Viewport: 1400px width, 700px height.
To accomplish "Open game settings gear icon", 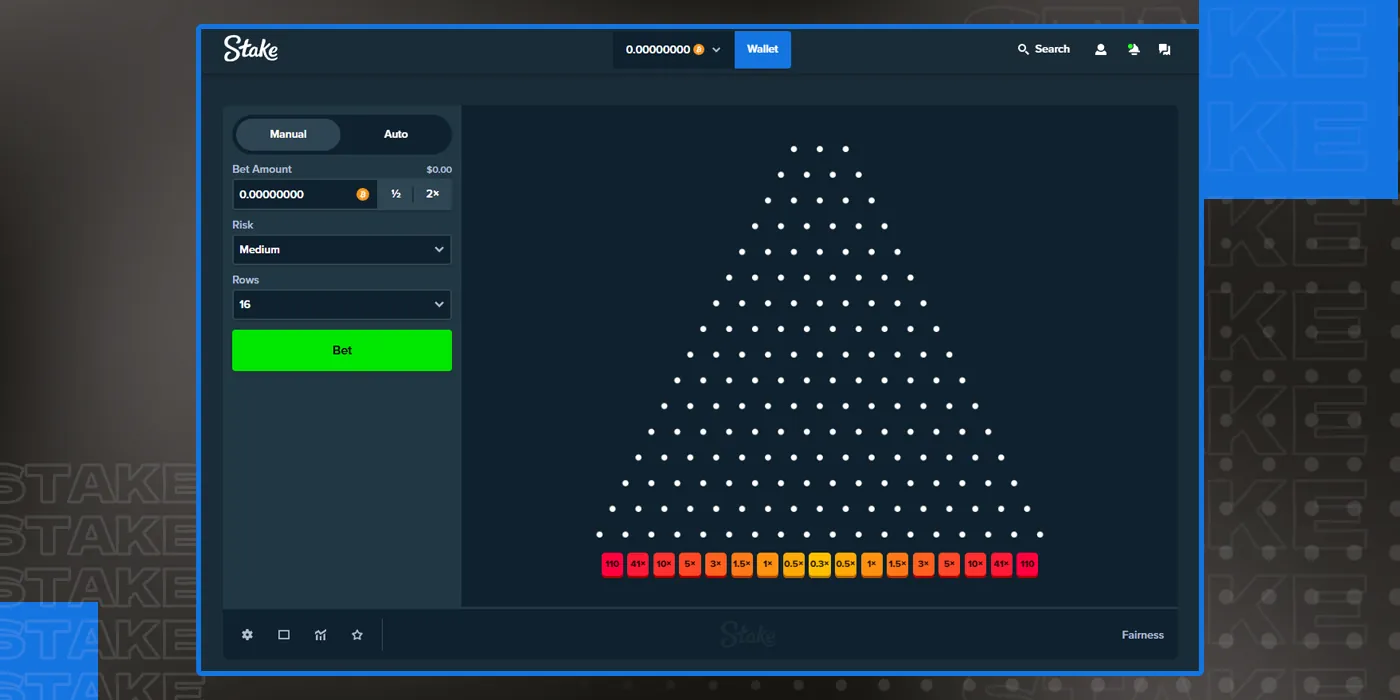I will [247, 635].
